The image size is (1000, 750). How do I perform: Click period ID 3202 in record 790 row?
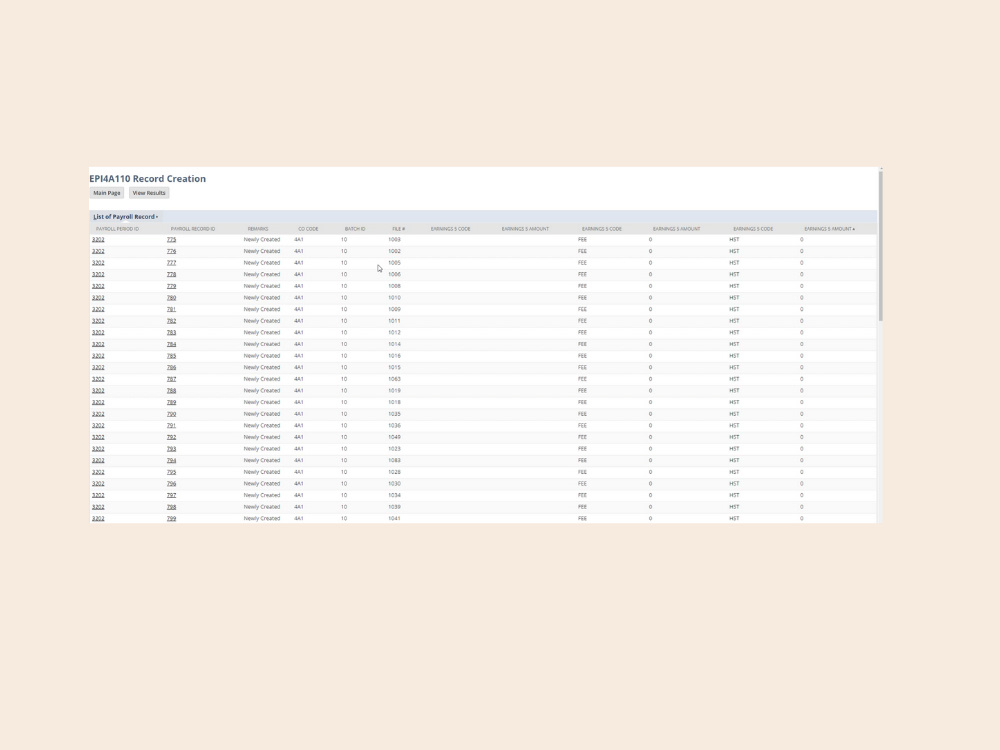click(98, 414)
